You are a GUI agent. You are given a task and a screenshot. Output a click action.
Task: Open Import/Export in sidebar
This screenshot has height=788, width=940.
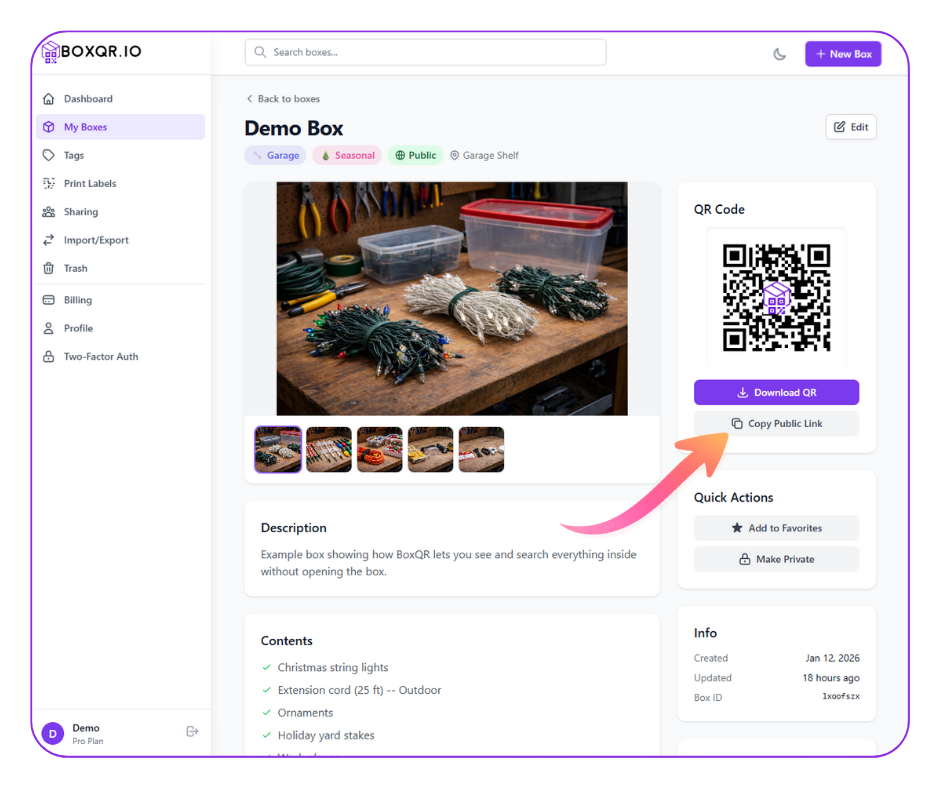click(x=96, y=240)
